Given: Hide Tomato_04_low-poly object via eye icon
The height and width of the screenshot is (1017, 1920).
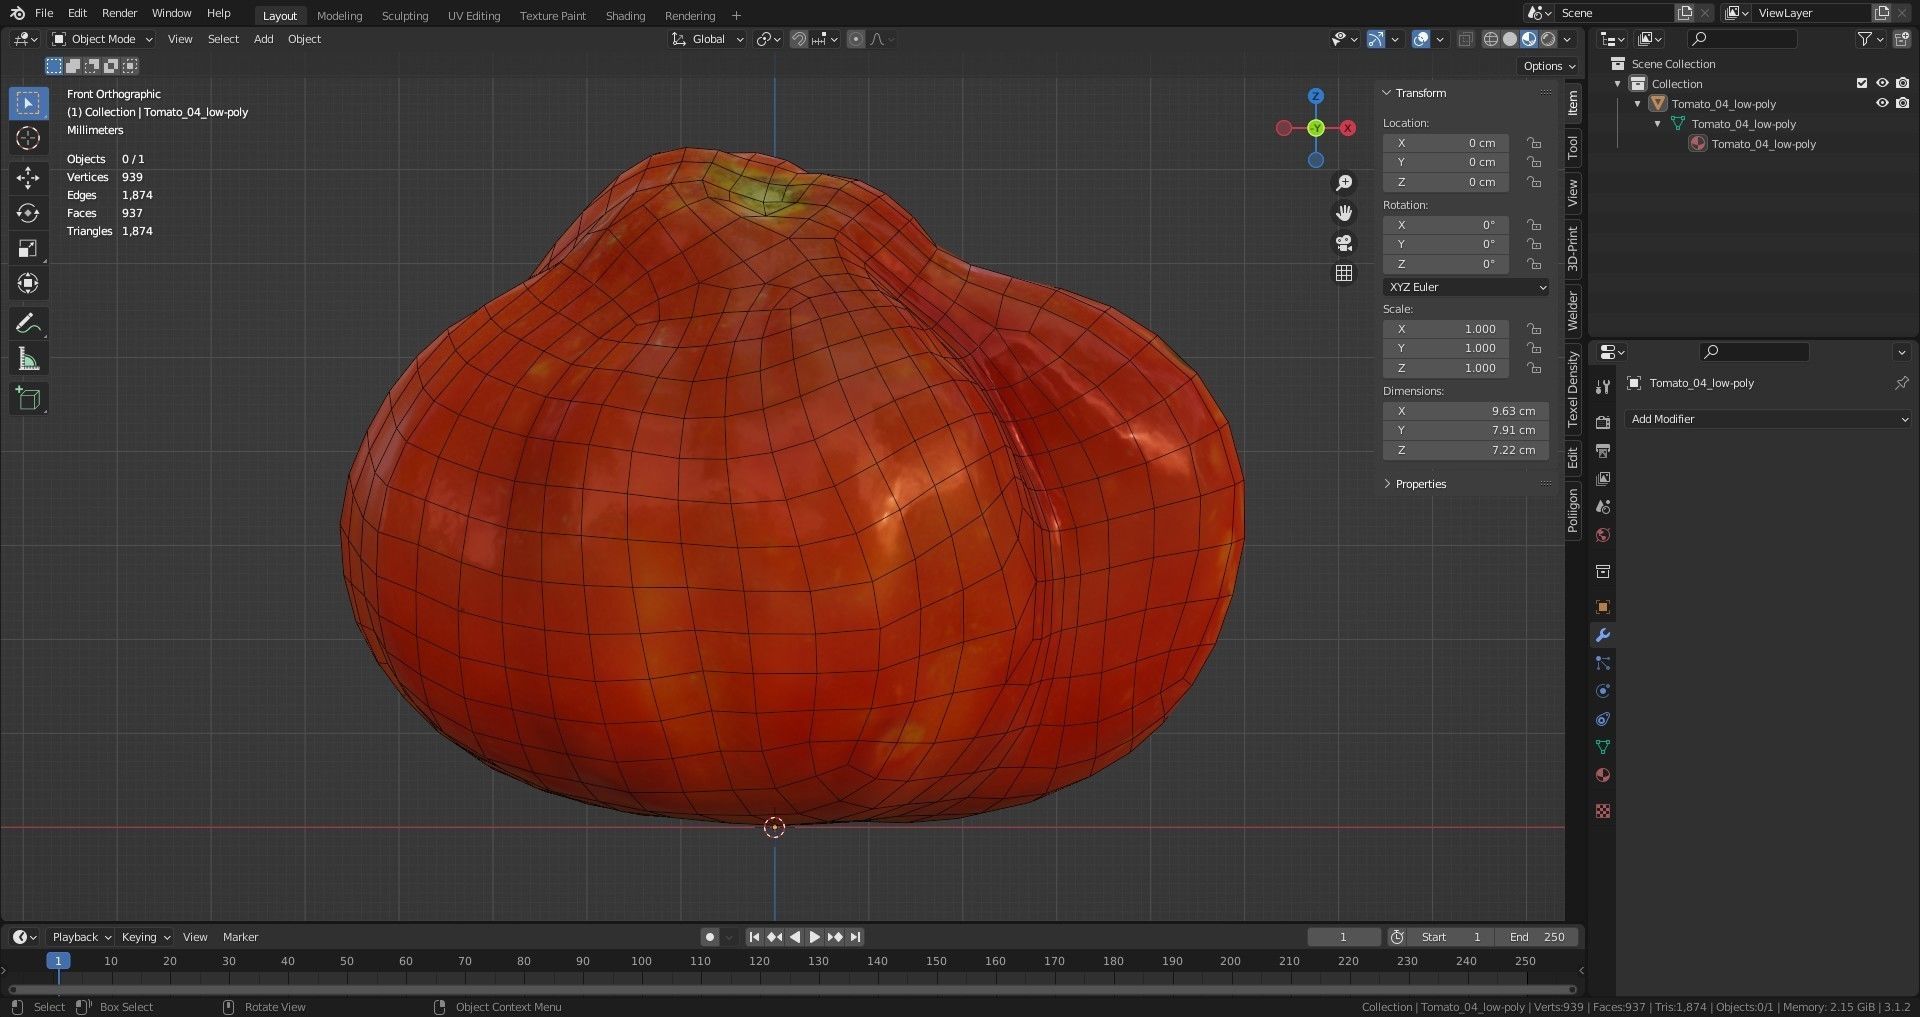Looking at the screenshot, I should click(x=1882, y=104).
